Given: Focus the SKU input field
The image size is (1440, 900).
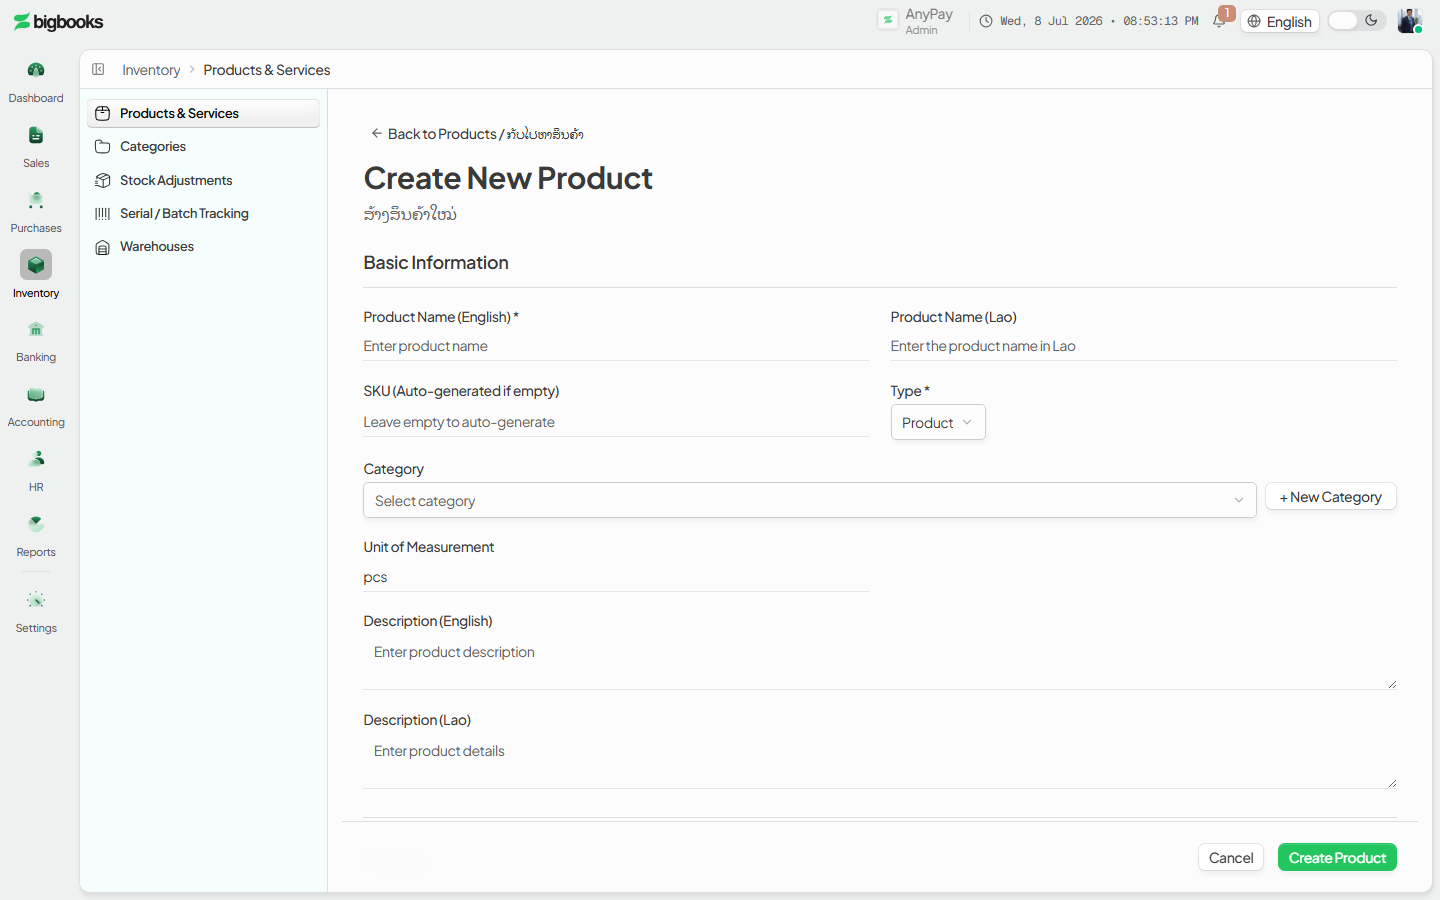Looking at the screenshot, I should [x=616, y=422].
